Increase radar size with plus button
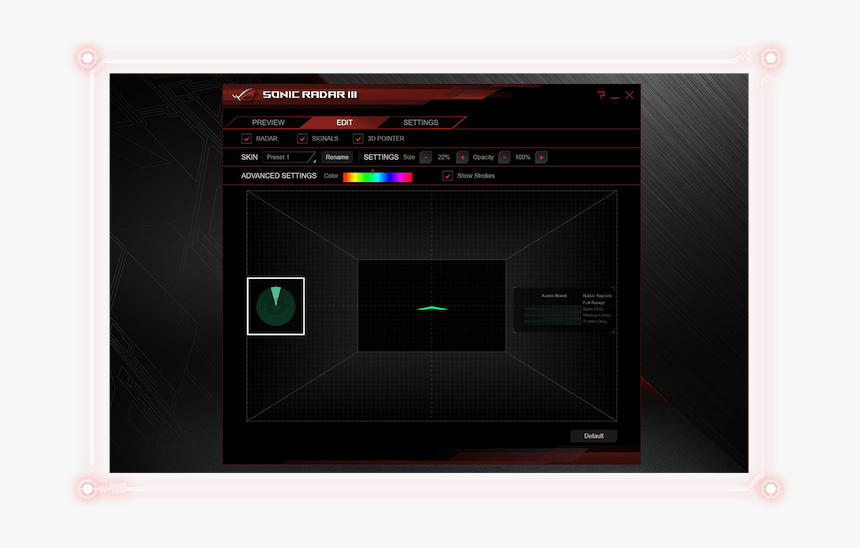860x548 pixels. pyautogui.click(x=462, y=157)
